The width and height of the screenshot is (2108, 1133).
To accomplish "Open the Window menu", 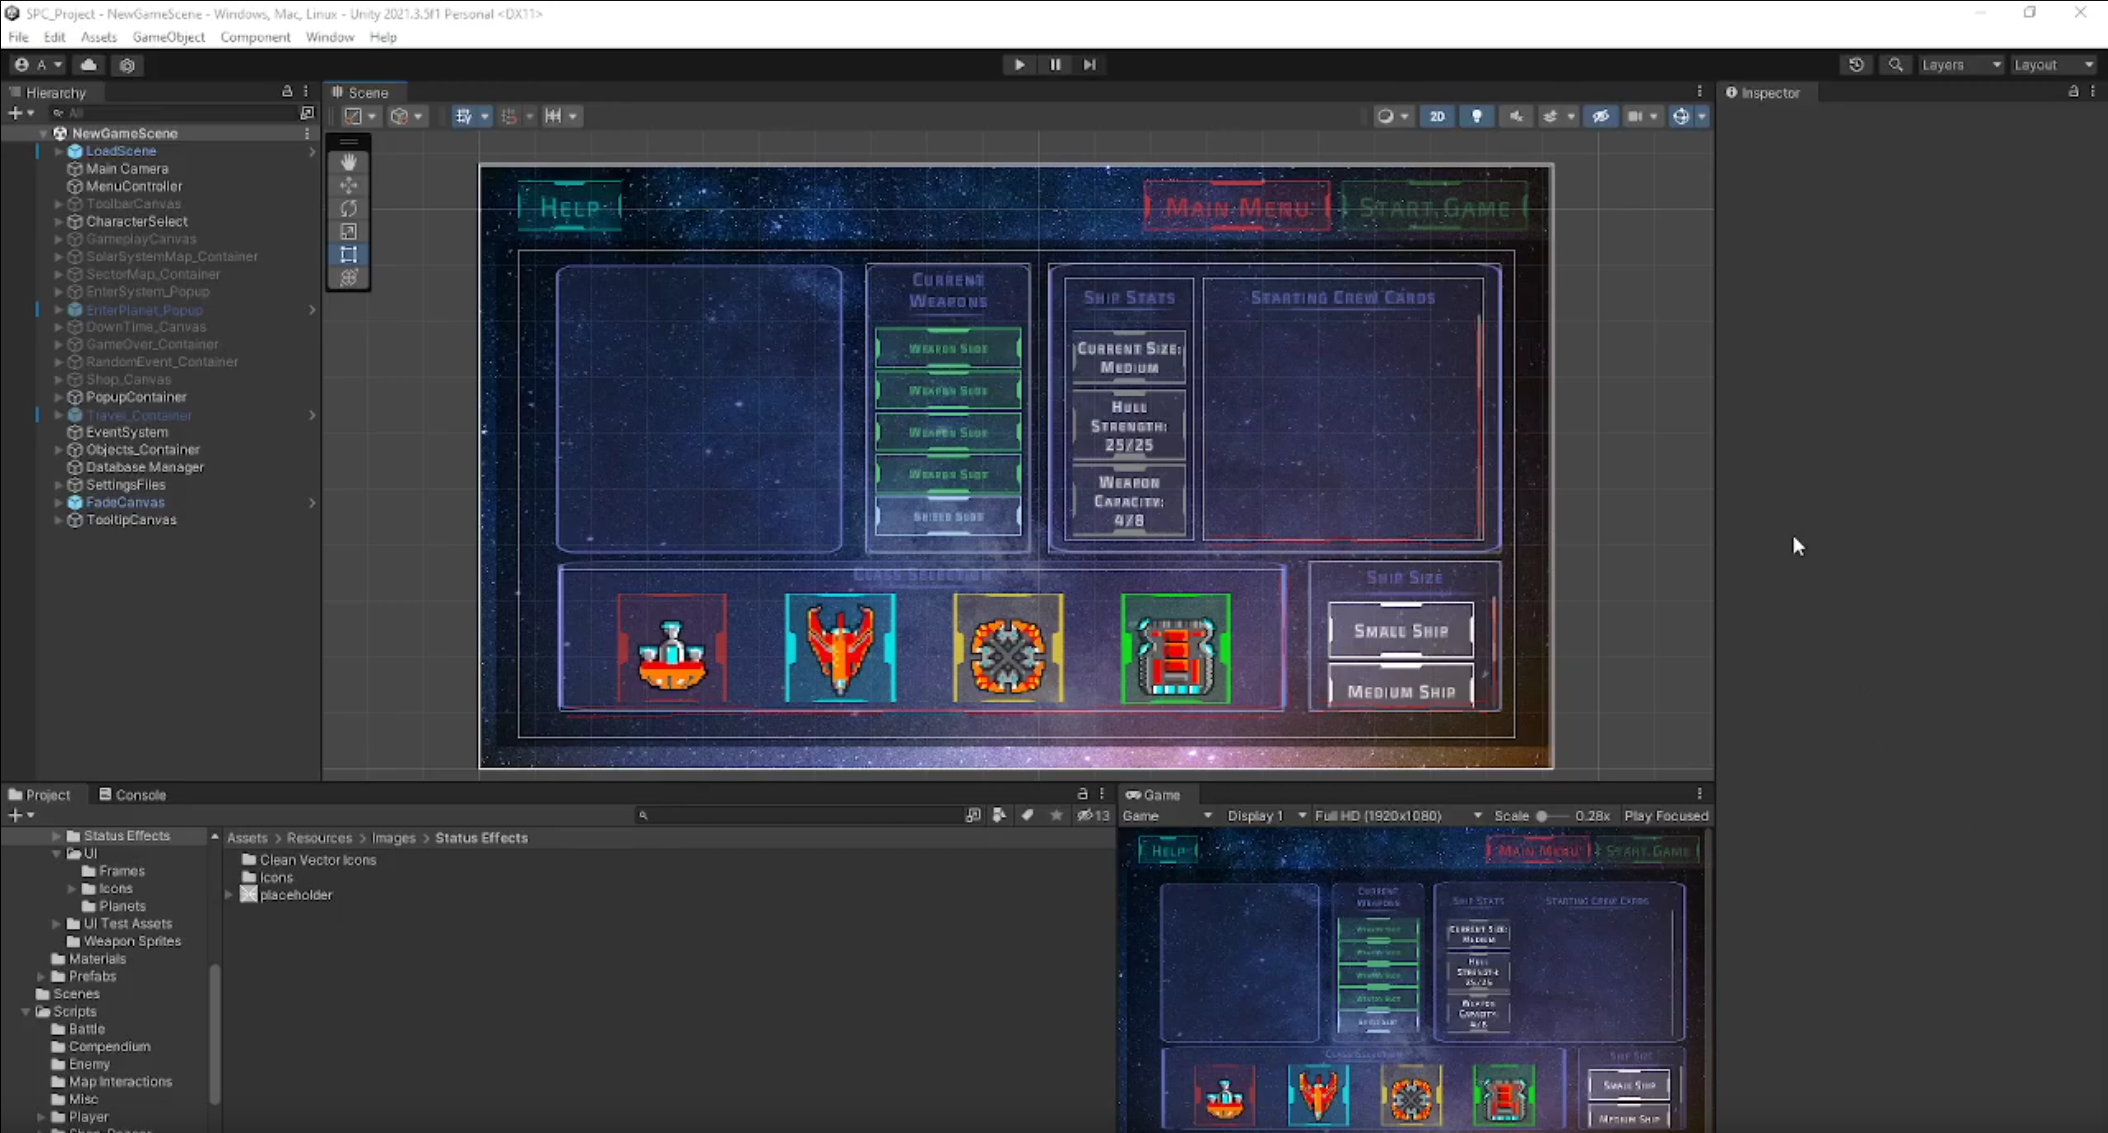I will 329,37.
